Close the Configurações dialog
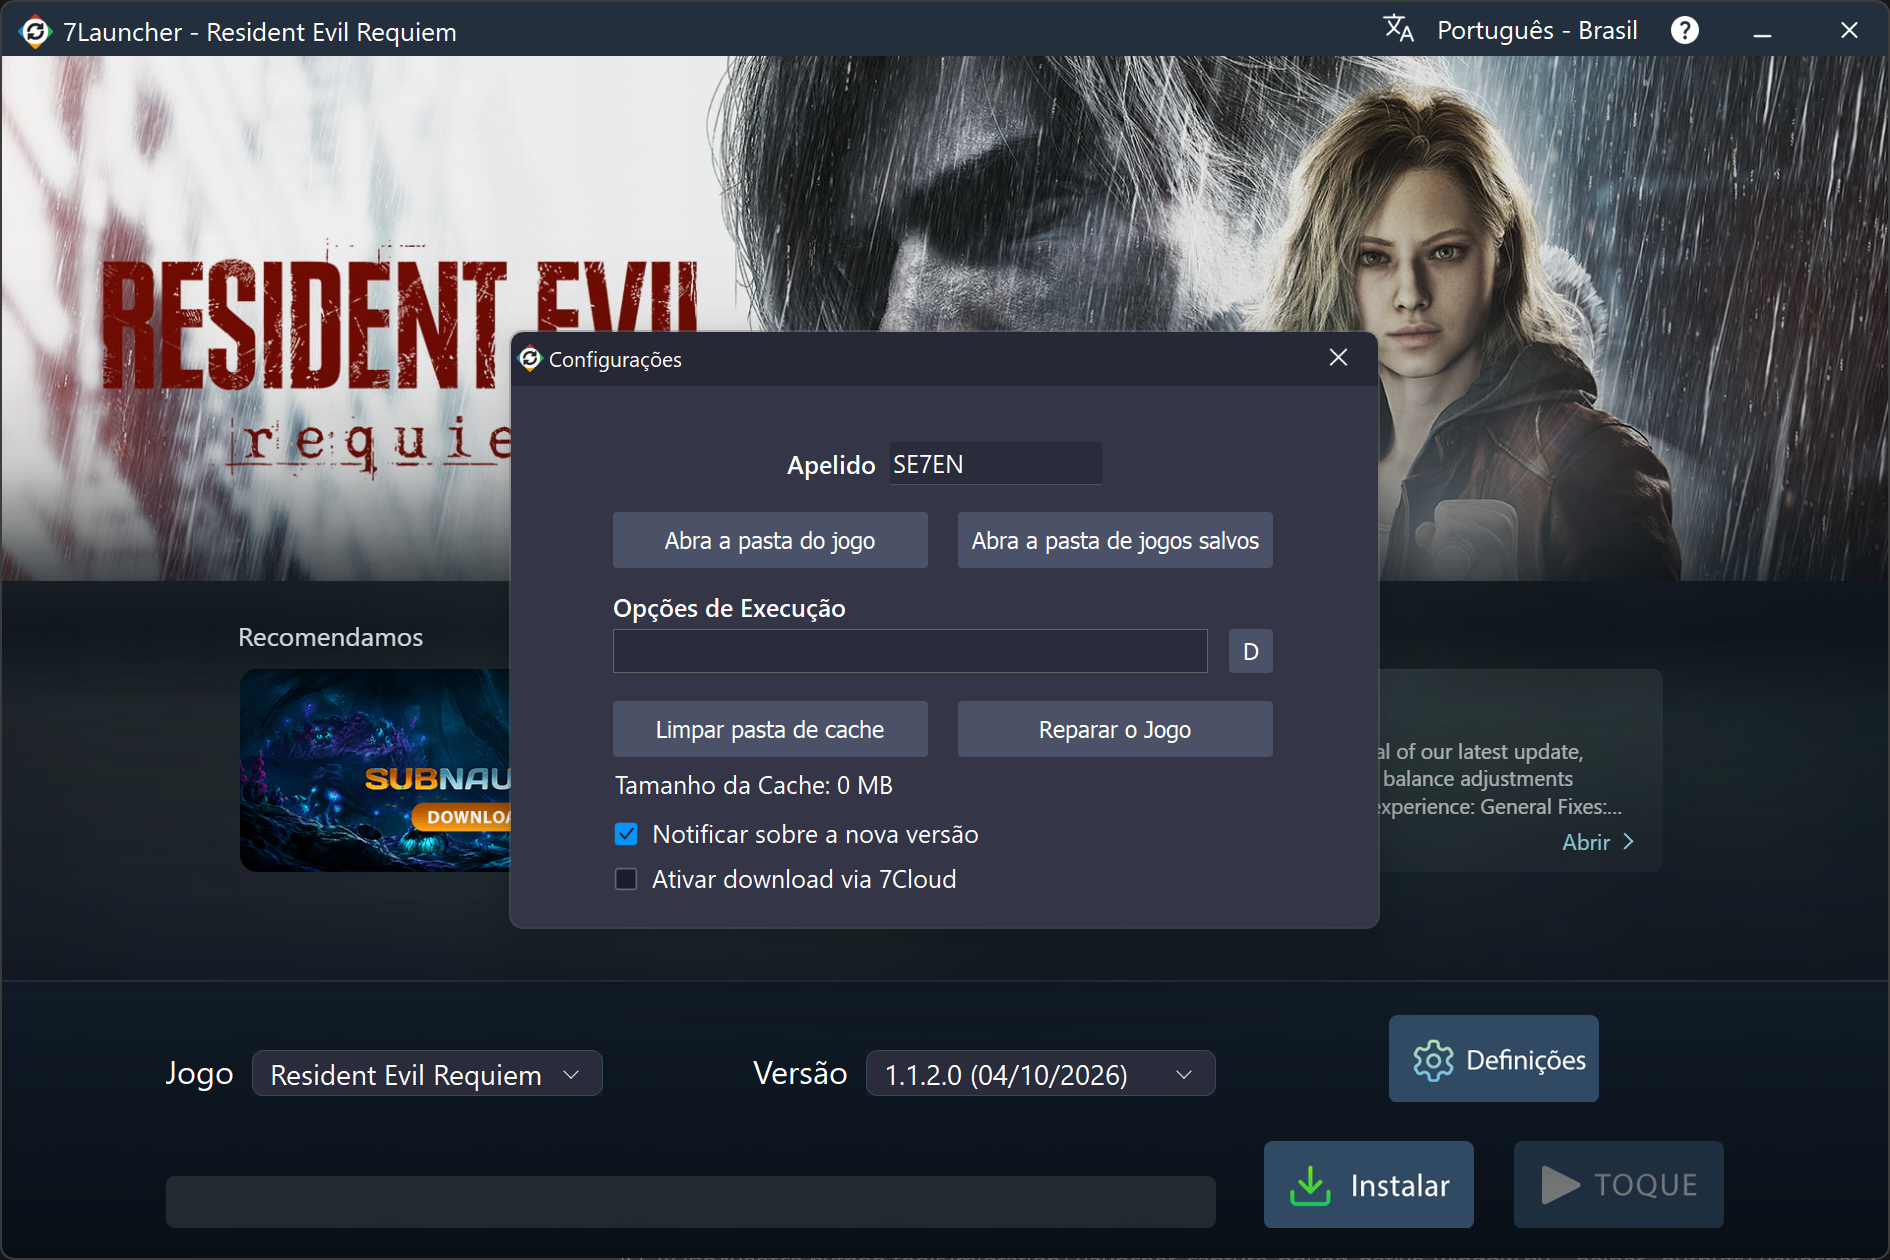The width and height of the screenshot is (1890, 1260). [x=1338, y=358]
